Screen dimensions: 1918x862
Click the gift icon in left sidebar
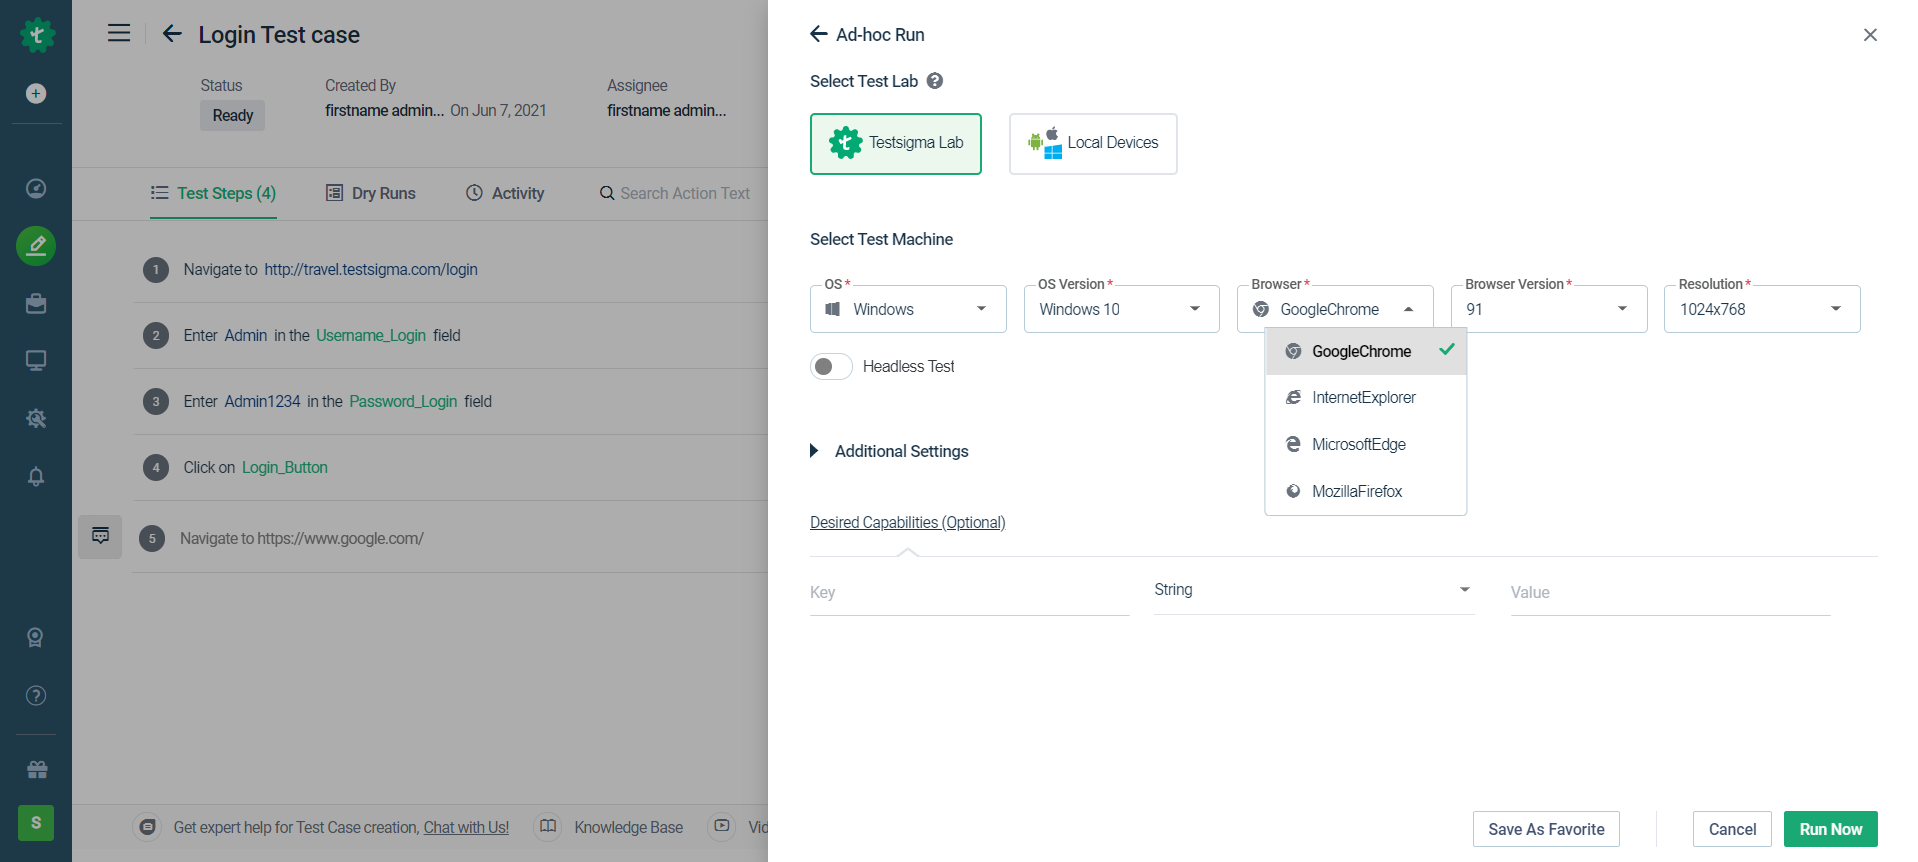pyautogui.click(x=37, y=769)
